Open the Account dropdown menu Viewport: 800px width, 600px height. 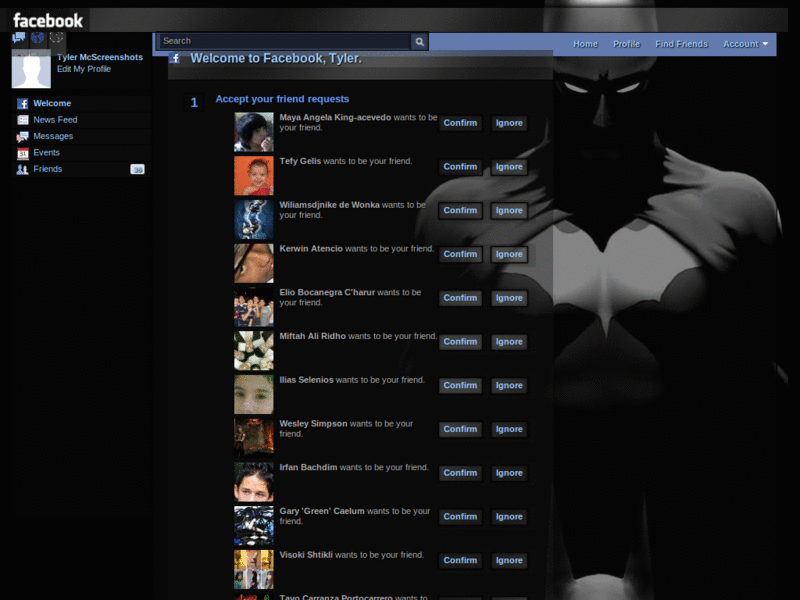744,44
